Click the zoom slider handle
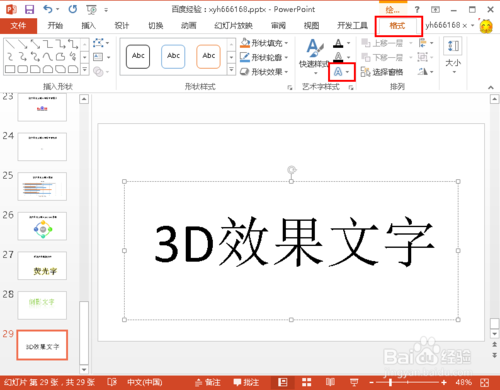Viewport: 500px width, 390px height. coord(390,382)
